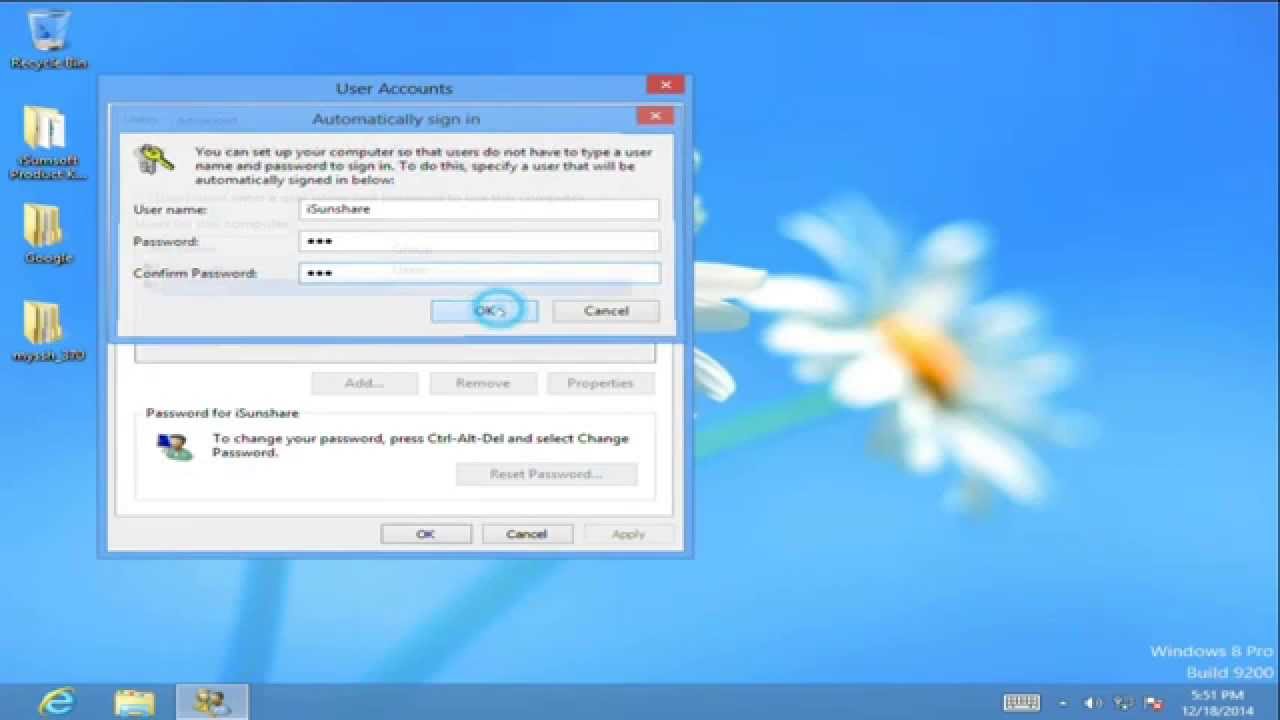Open File Explorer from the taskbar
Viewport: 1280px width, 720px height.
(134, 702)
